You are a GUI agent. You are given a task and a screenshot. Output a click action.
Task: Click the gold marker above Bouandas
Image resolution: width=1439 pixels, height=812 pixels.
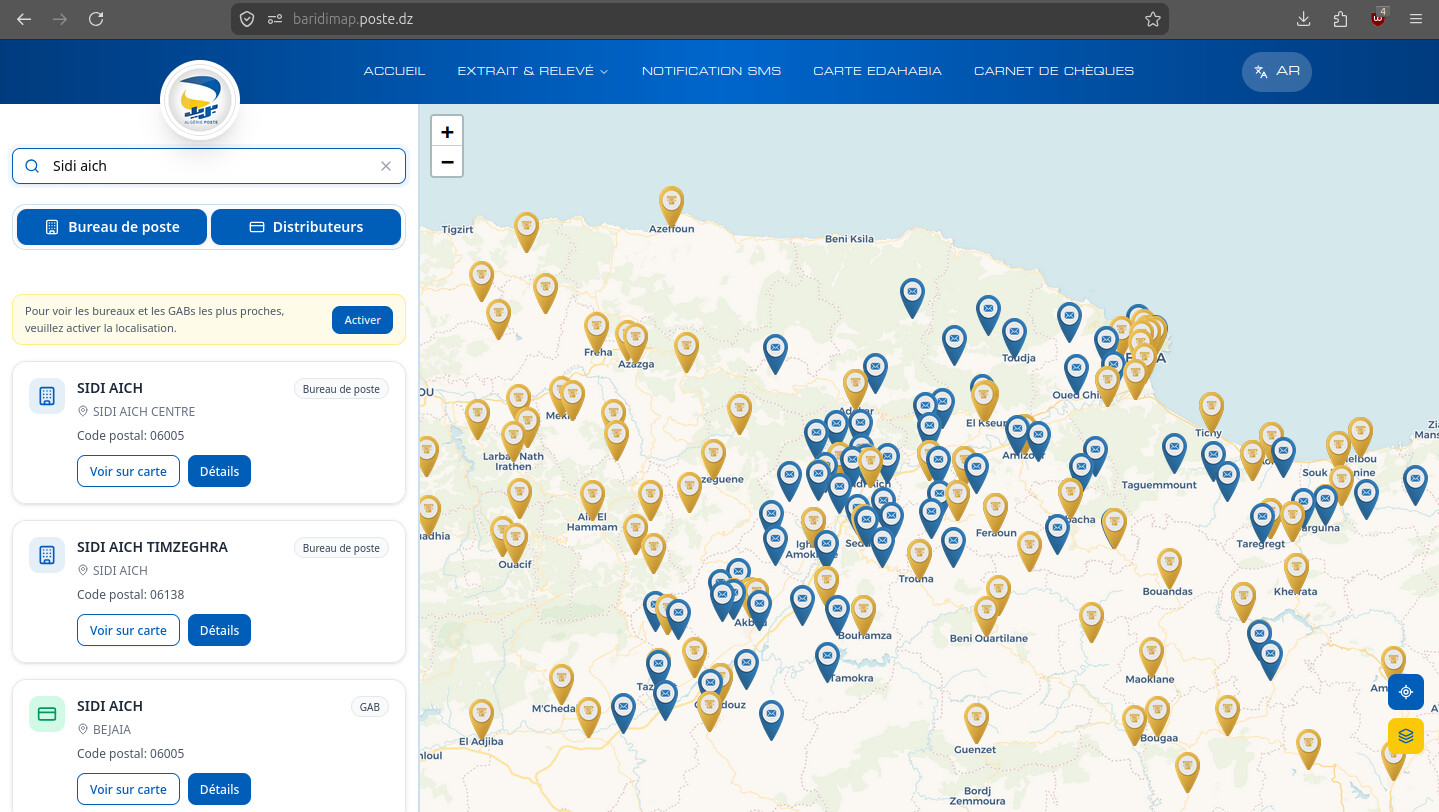1169,566
